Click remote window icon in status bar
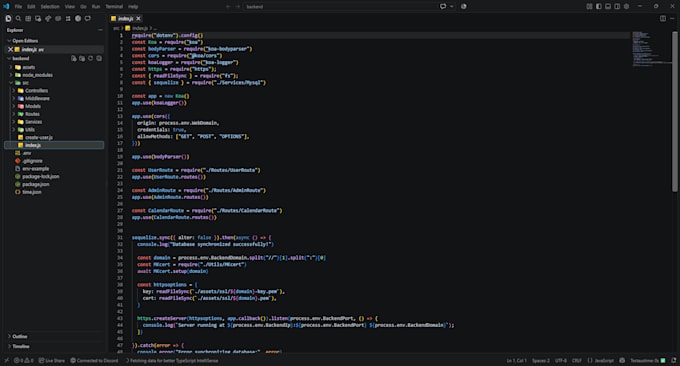Viewport: 680px width, 366px height. 7,360
